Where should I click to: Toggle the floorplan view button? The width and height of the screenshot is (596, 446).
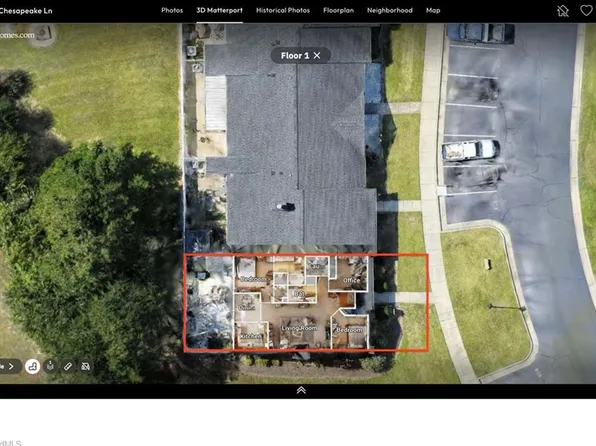(x=33, y=367)
